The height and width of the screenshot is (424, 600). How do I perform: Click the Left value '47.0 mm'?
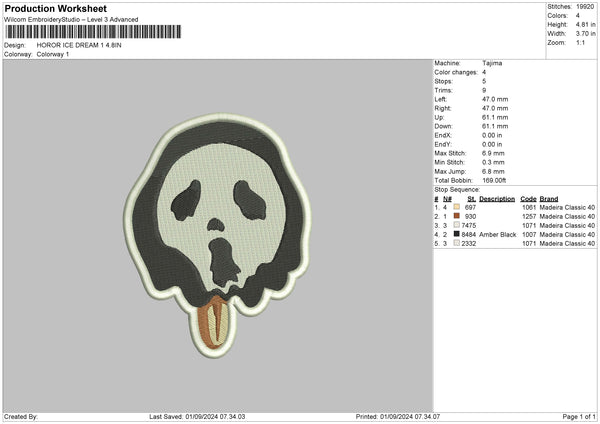(x=495, y=99)
